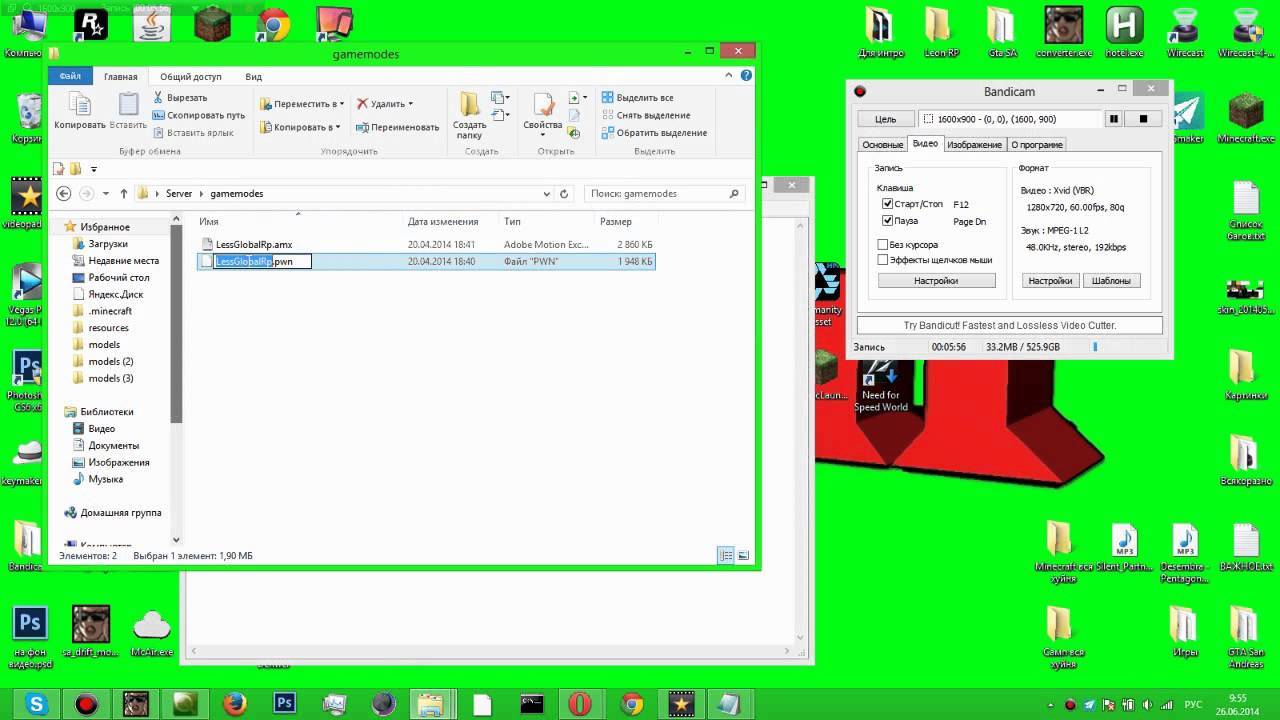
Task: Open the McAir.exe cloud desktop icon
Action: click(151, 632)
